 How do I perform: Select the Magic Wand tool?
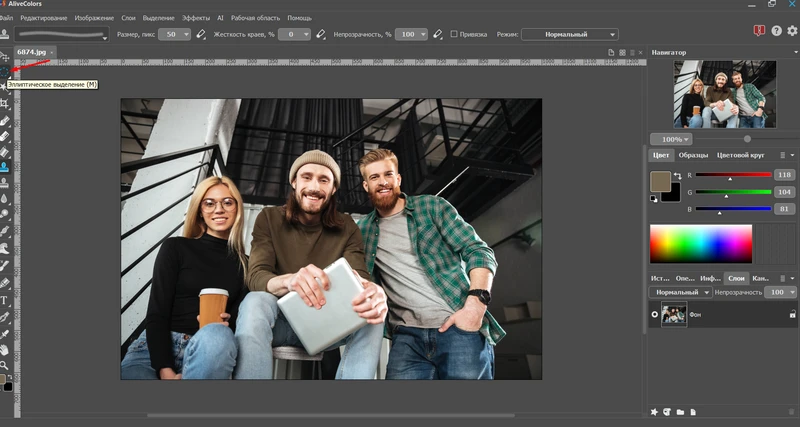tap(3, 87)
